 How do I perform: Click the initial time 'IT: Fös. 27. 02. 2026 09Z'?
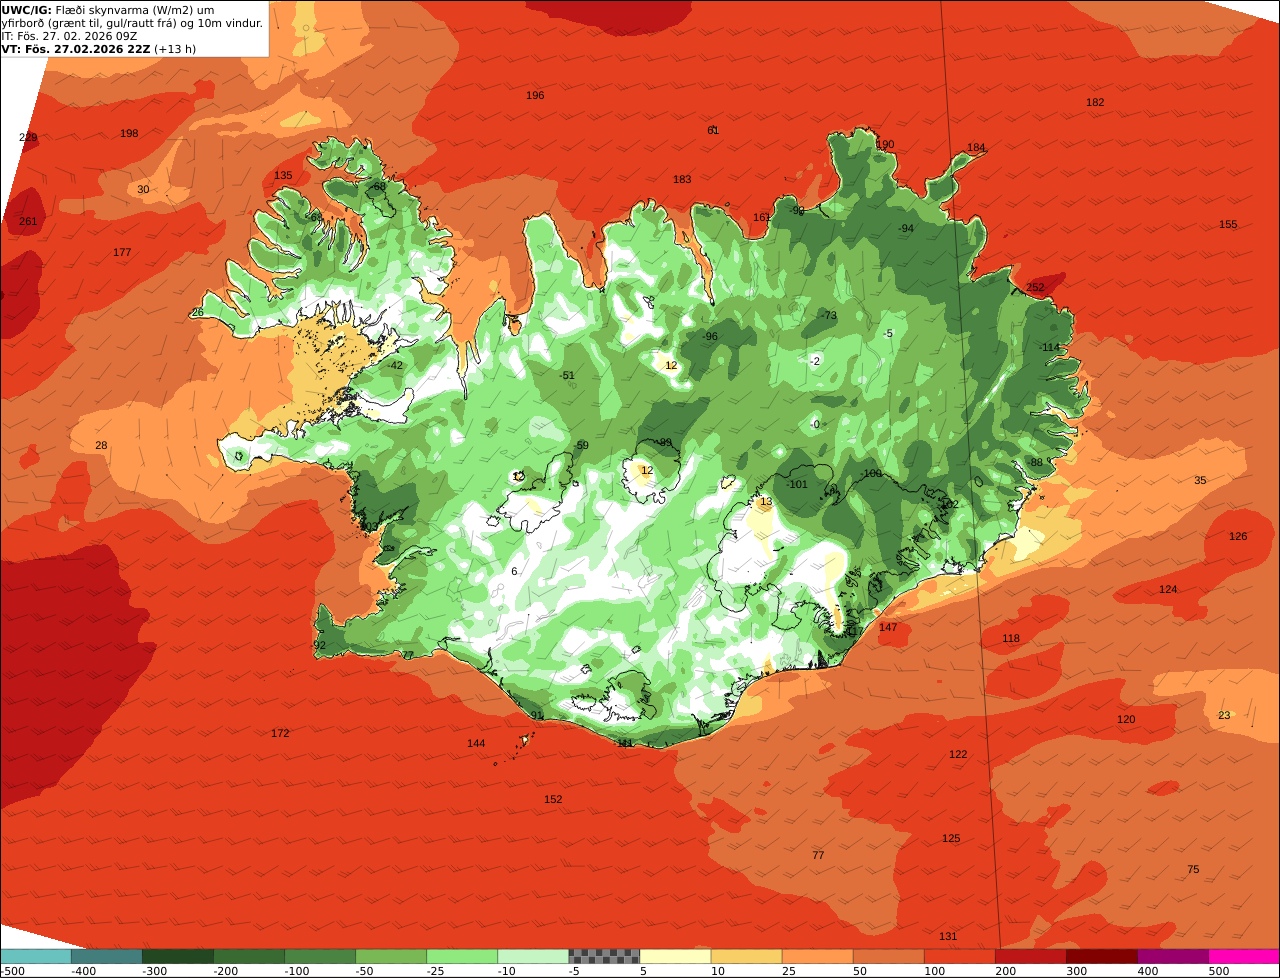(68, 35)
